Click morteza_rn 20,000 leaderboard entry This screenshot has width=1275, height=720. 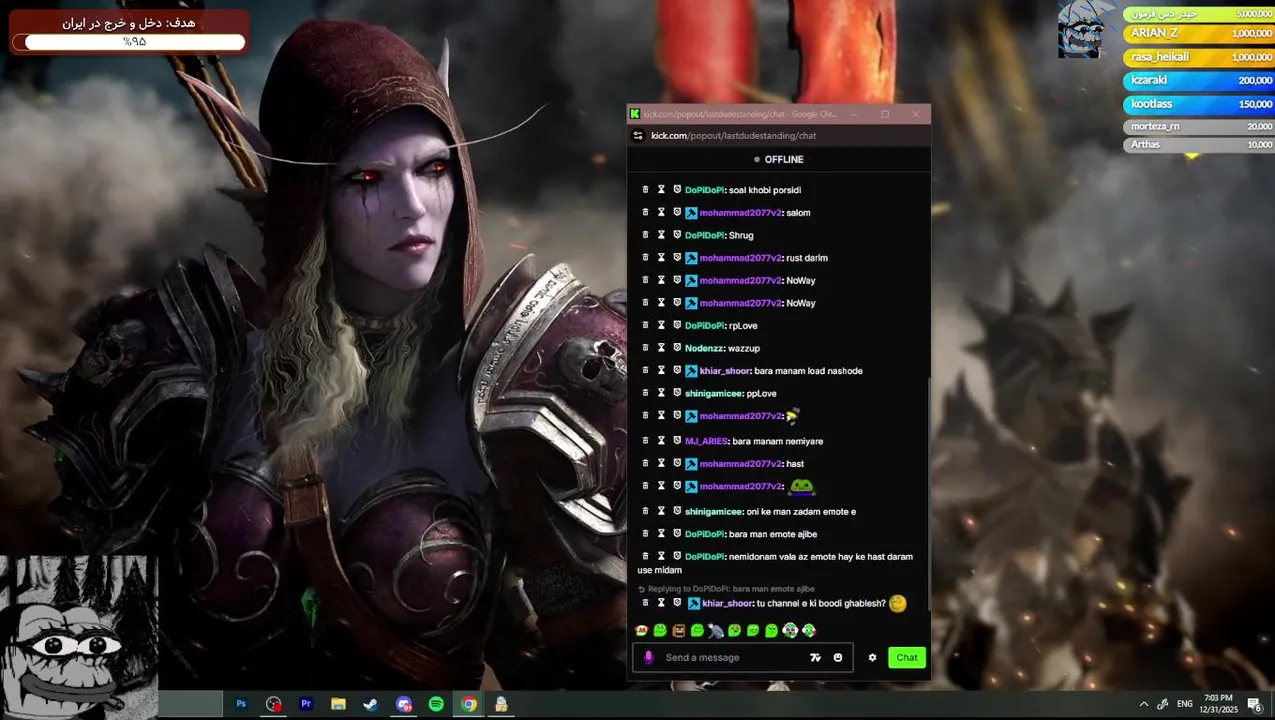(x=1199, y=126)
